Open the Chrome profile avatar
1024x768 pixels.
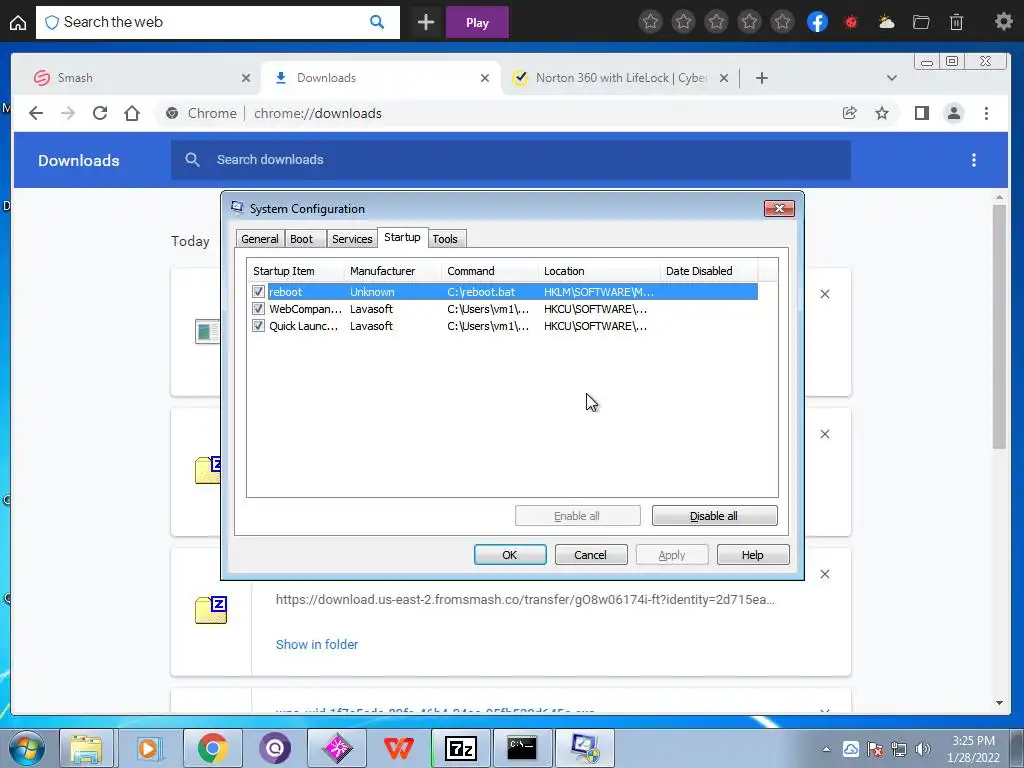click(953, 113)
